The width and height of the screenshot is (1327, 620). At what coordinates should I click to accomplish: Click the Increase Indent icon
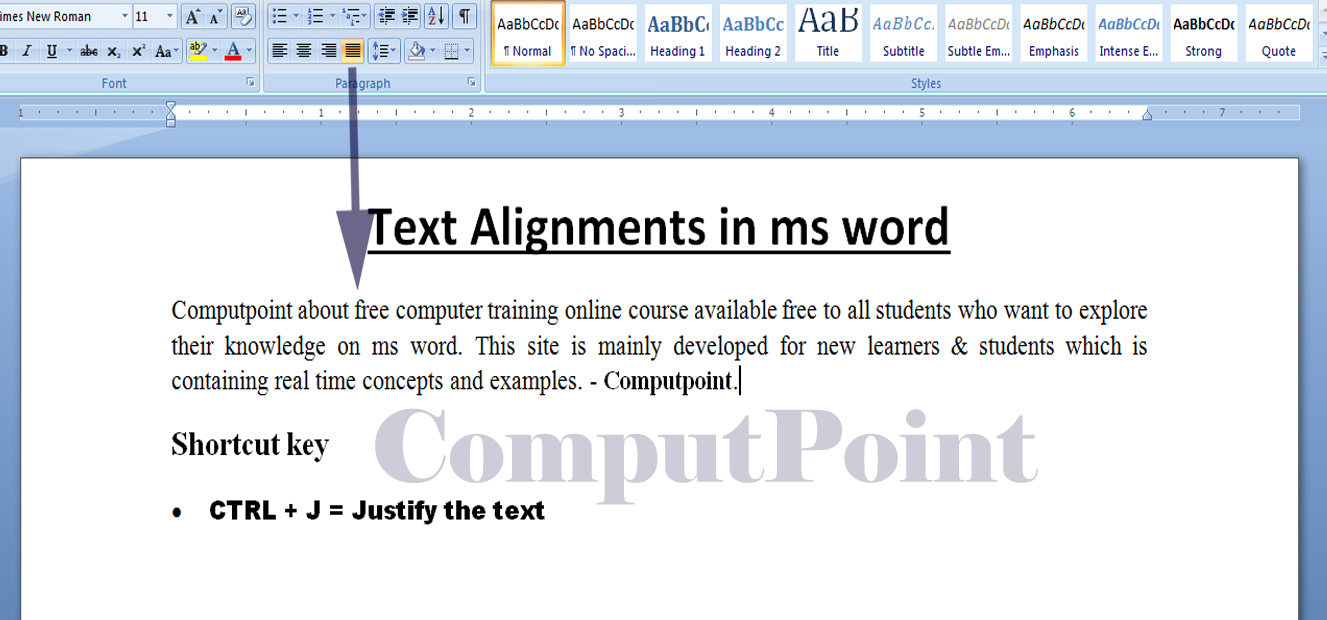[411, 15]
